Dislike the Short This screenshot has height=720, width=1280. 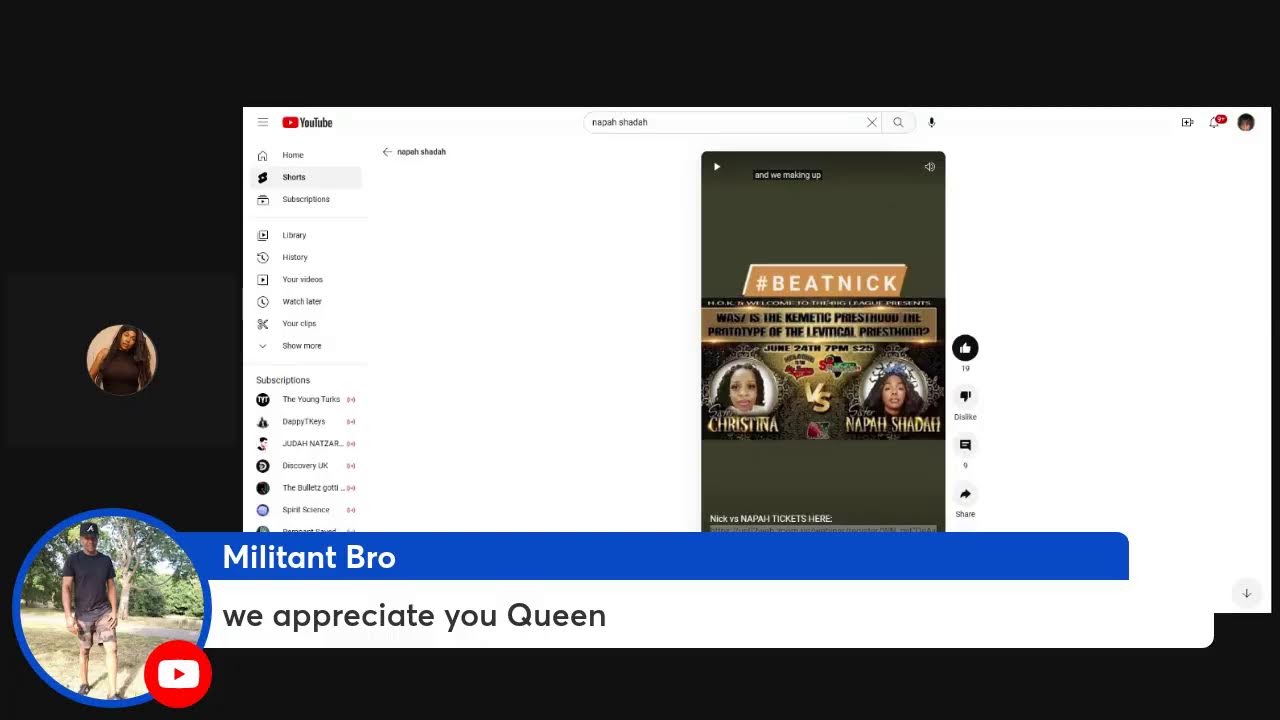click(x=965, y=396)
